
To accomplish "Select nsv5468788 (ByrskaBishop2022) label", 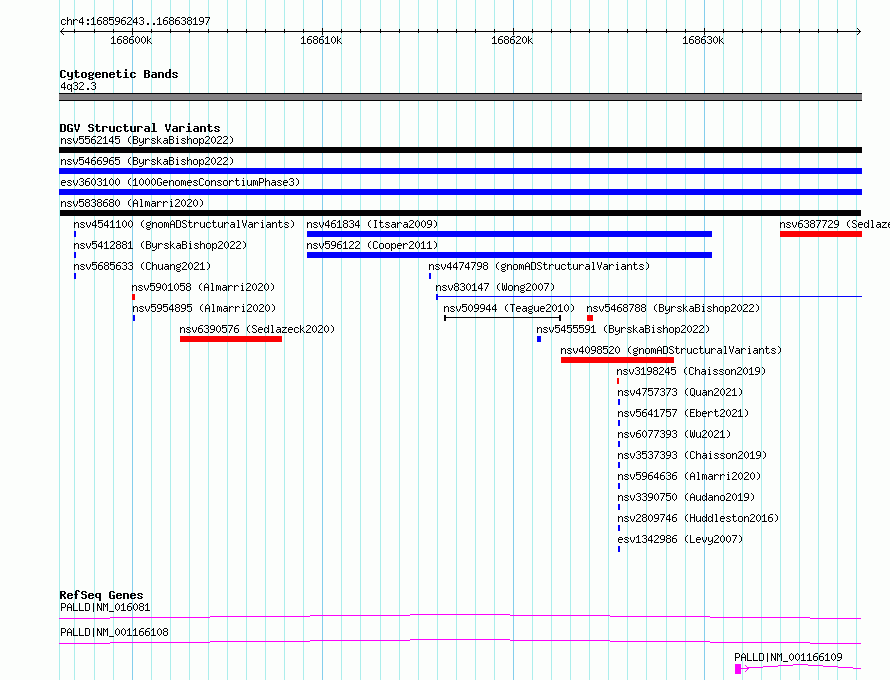I will coord(673,308).
